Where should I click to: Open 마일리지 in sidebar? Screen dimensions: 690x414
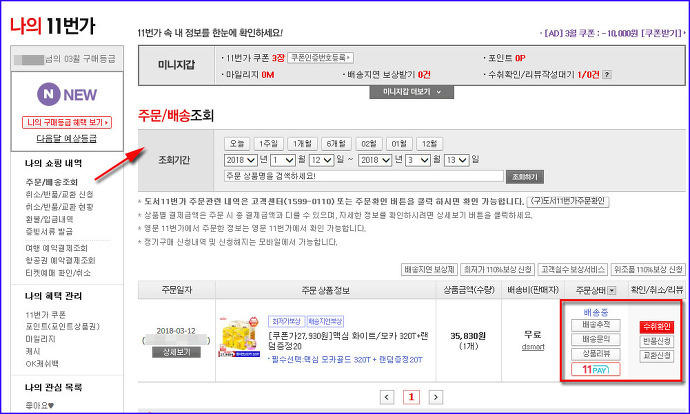coord(40,339)
